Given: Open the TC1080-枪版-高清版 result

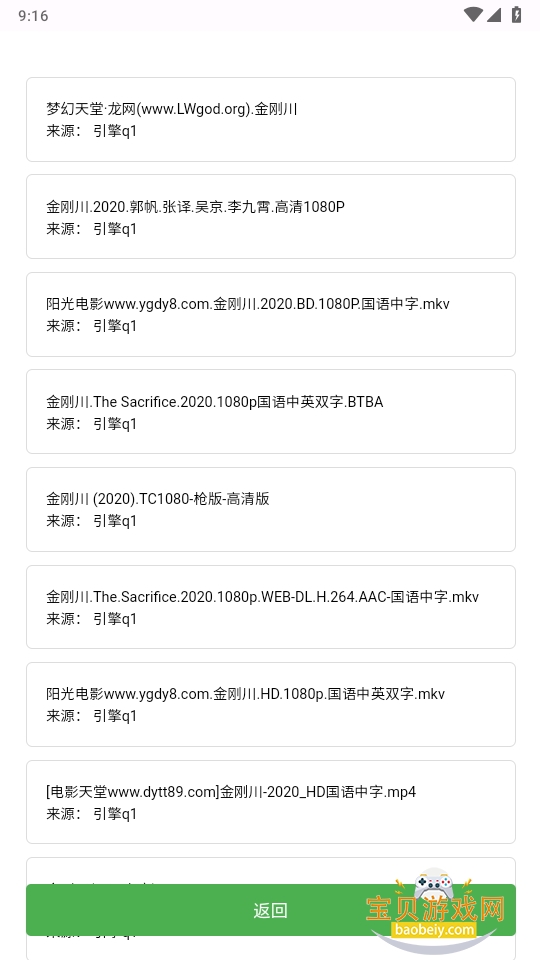Looking at the screenshot, I should coord(271,509).
